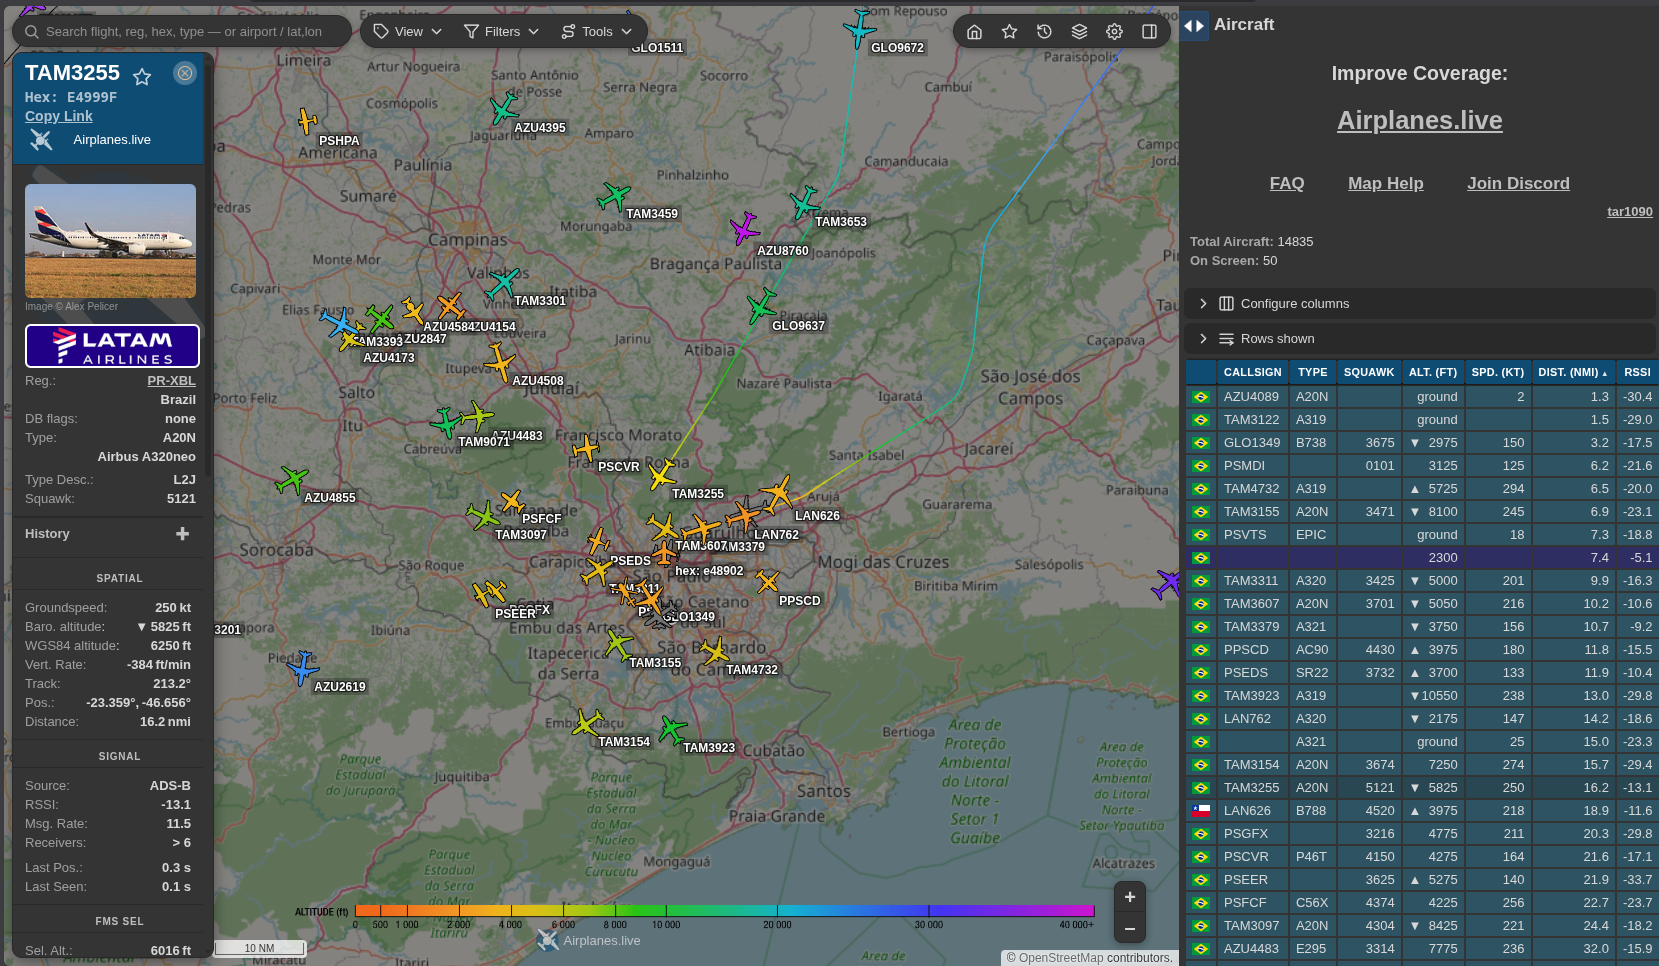Click OpenStreetMap attribution link
Screen dimensions: 1659x966
[1061, 958]
